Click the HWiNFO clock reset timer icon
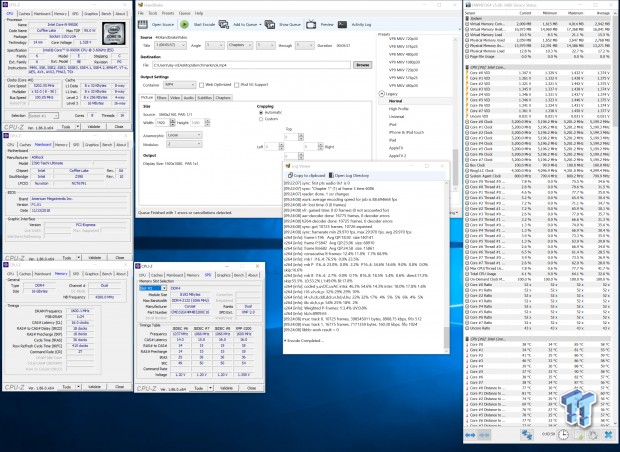 click(x=563, y=435)
